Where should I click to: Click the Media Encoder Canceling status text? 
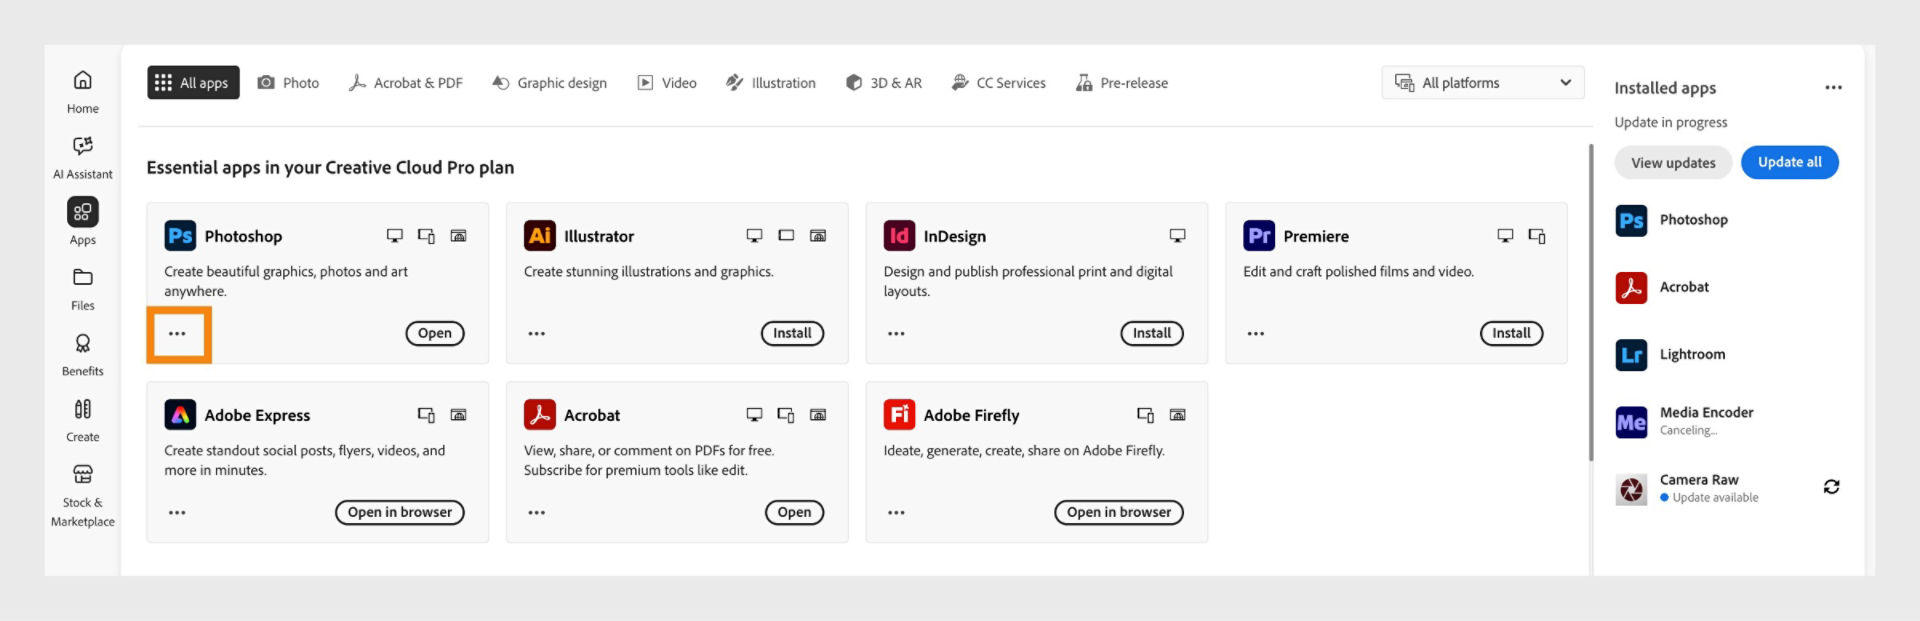[x=1688, y=431]
